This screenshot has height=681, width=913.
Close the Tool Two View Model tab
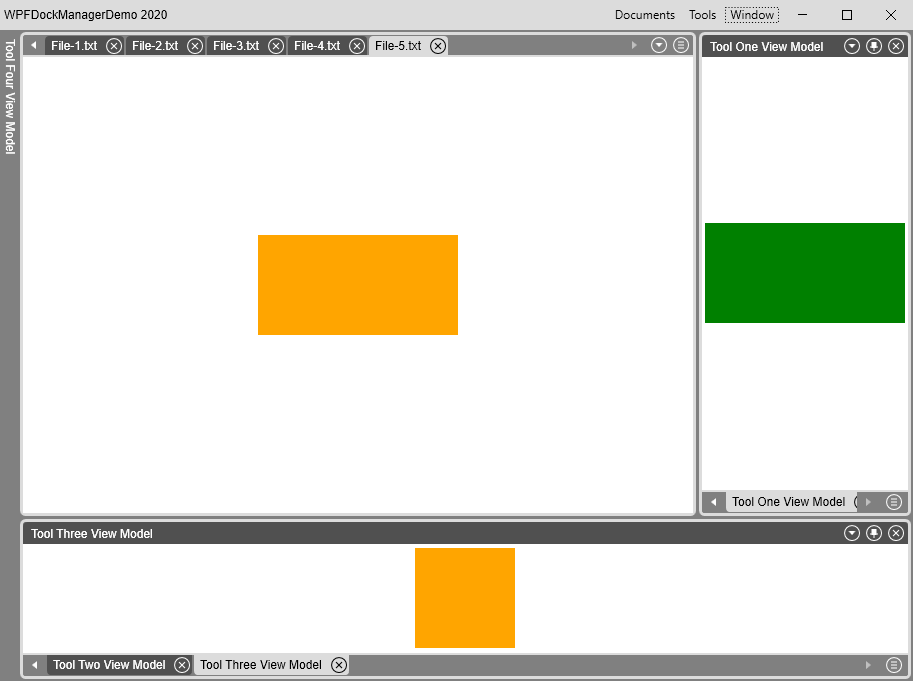point(182,665)
